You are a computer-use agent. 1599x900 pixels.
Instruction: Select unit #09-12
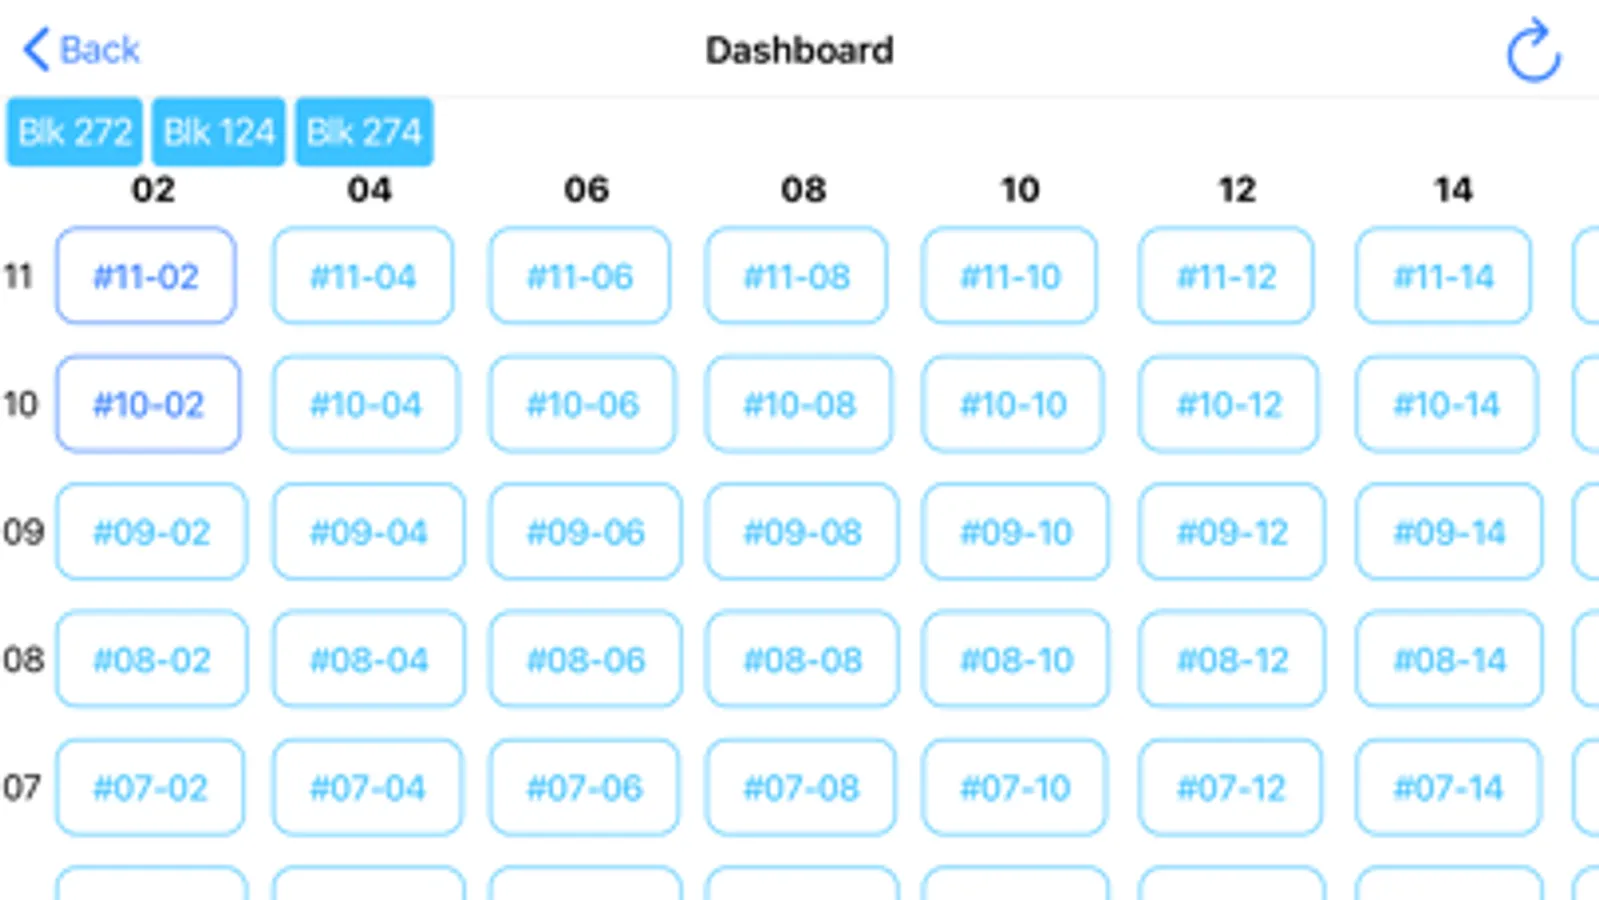click(1232, 532)
